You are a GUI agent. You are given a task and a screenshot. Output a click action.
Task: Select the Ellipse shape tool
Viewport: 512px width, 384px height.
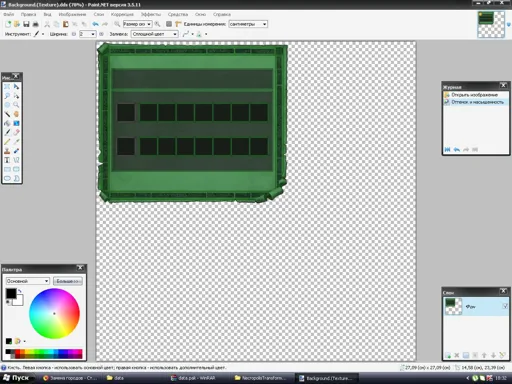click(7, 178)
